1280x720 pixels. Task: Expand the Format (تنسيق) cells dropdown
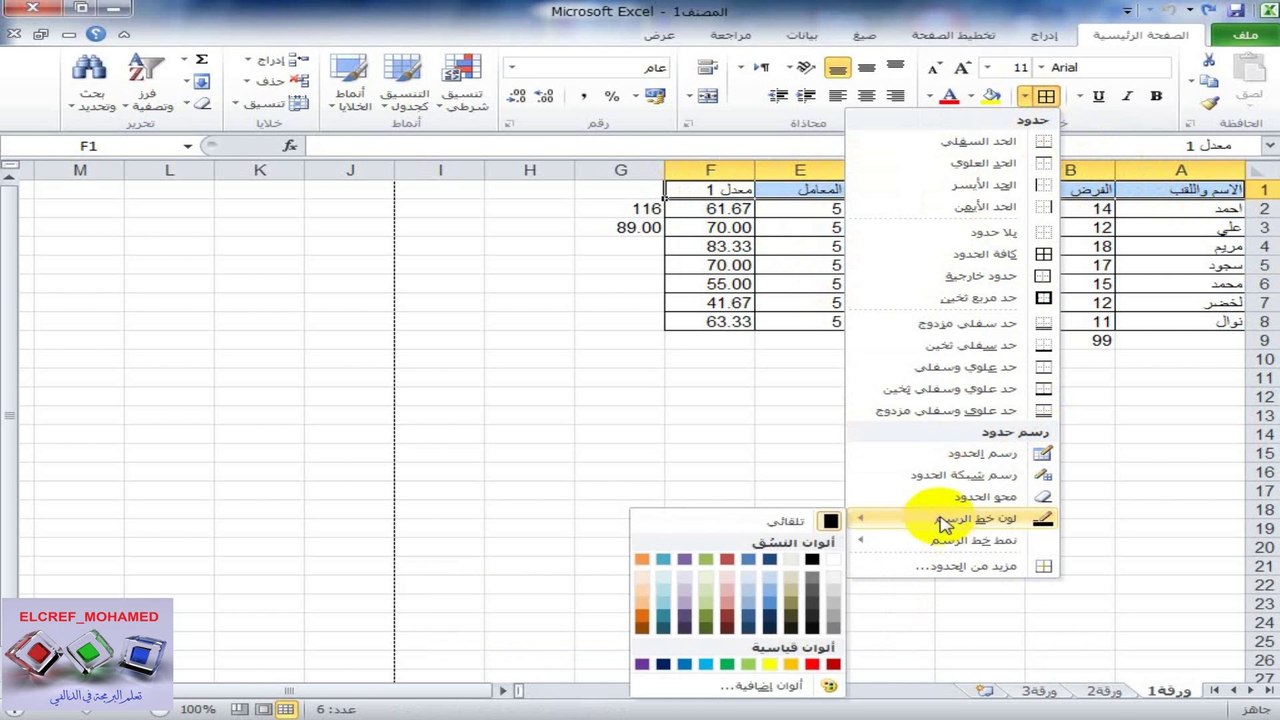point(236,103)
